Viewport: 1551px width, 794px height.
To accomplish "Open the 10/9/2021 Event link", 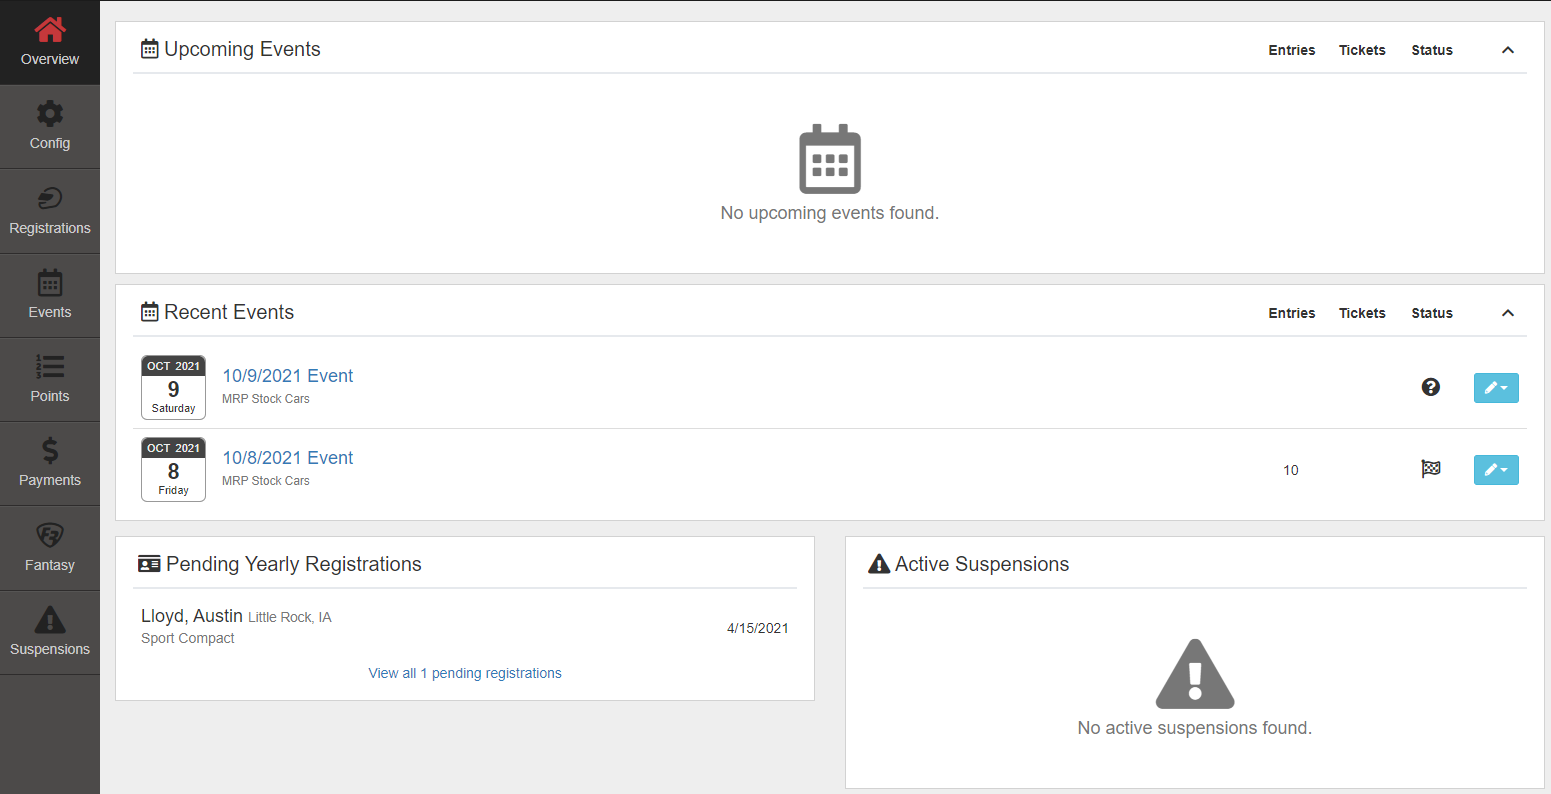I will click(x=287, y=376).
